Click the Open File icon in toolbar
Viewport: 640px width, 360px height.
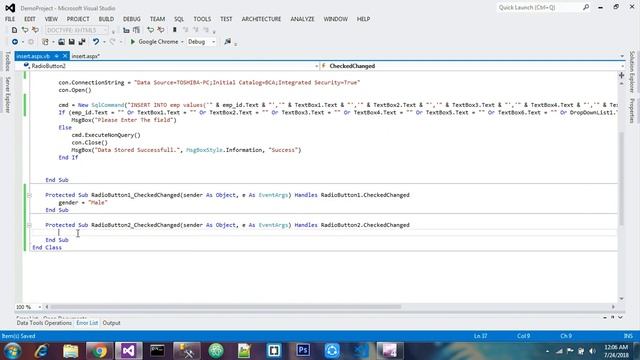tap(61, 42)
